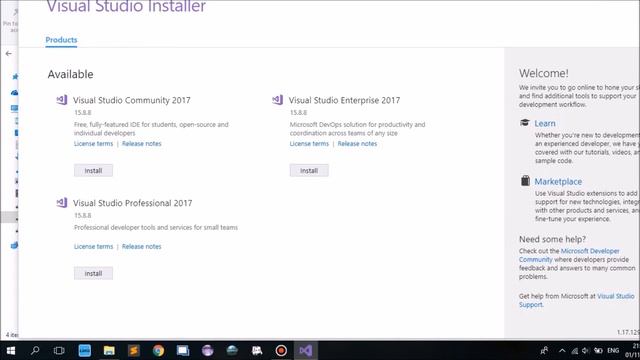Show hidden system tray icons
Viewport: 640px width, 360px height.
tap(562, 351)
